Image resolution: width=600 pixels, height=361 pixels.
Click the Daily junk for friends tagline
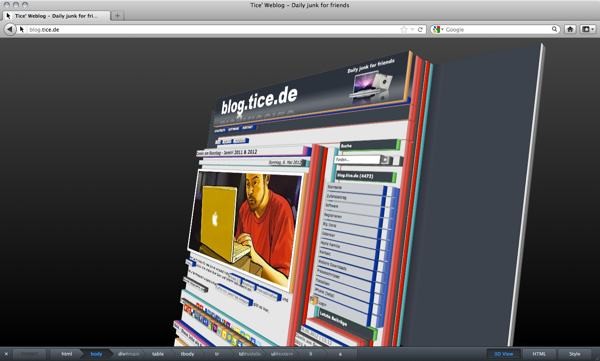pos(371,66)
